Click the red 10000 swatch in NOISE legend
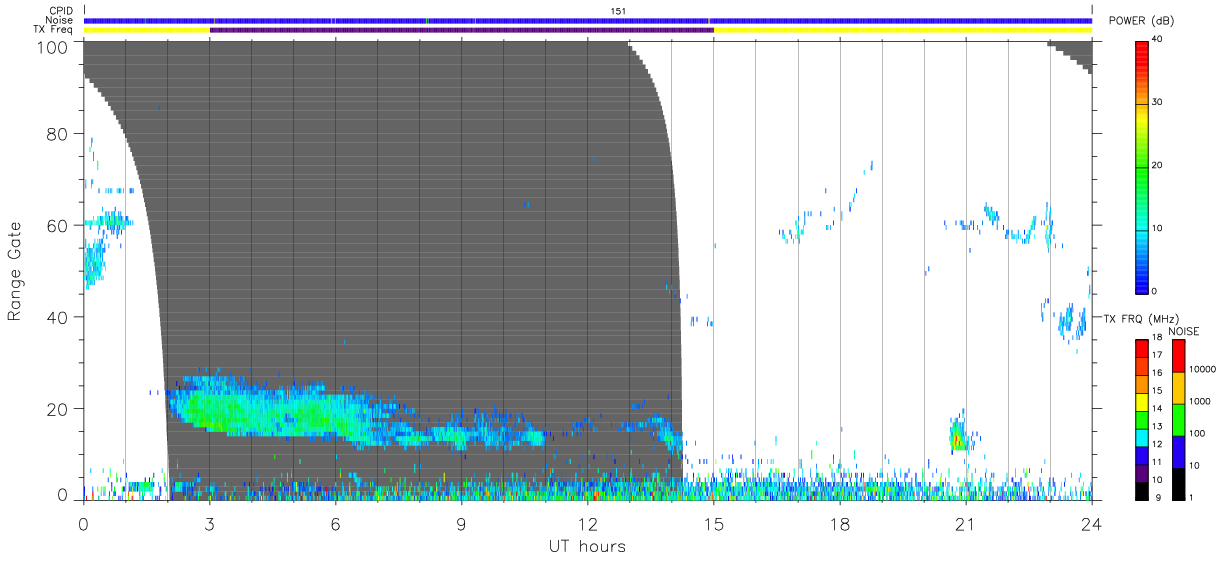The image size is (1228, 567). [1178, 356]
